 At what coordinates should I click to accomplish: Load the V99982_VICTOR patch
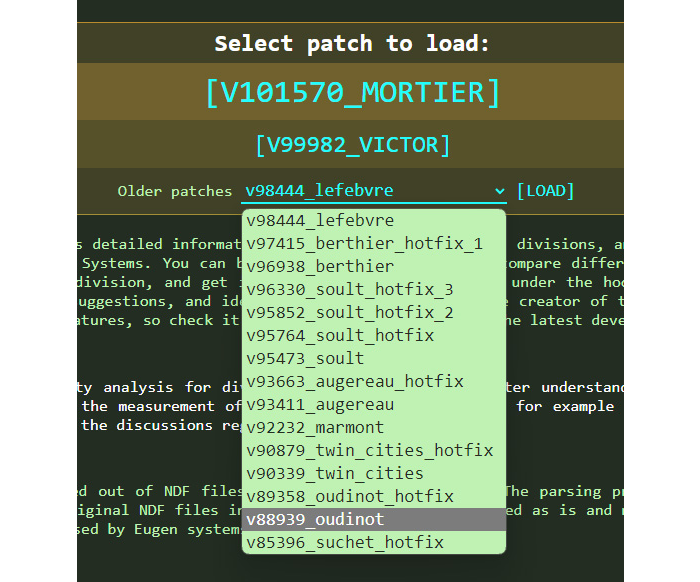pos(351,145)
